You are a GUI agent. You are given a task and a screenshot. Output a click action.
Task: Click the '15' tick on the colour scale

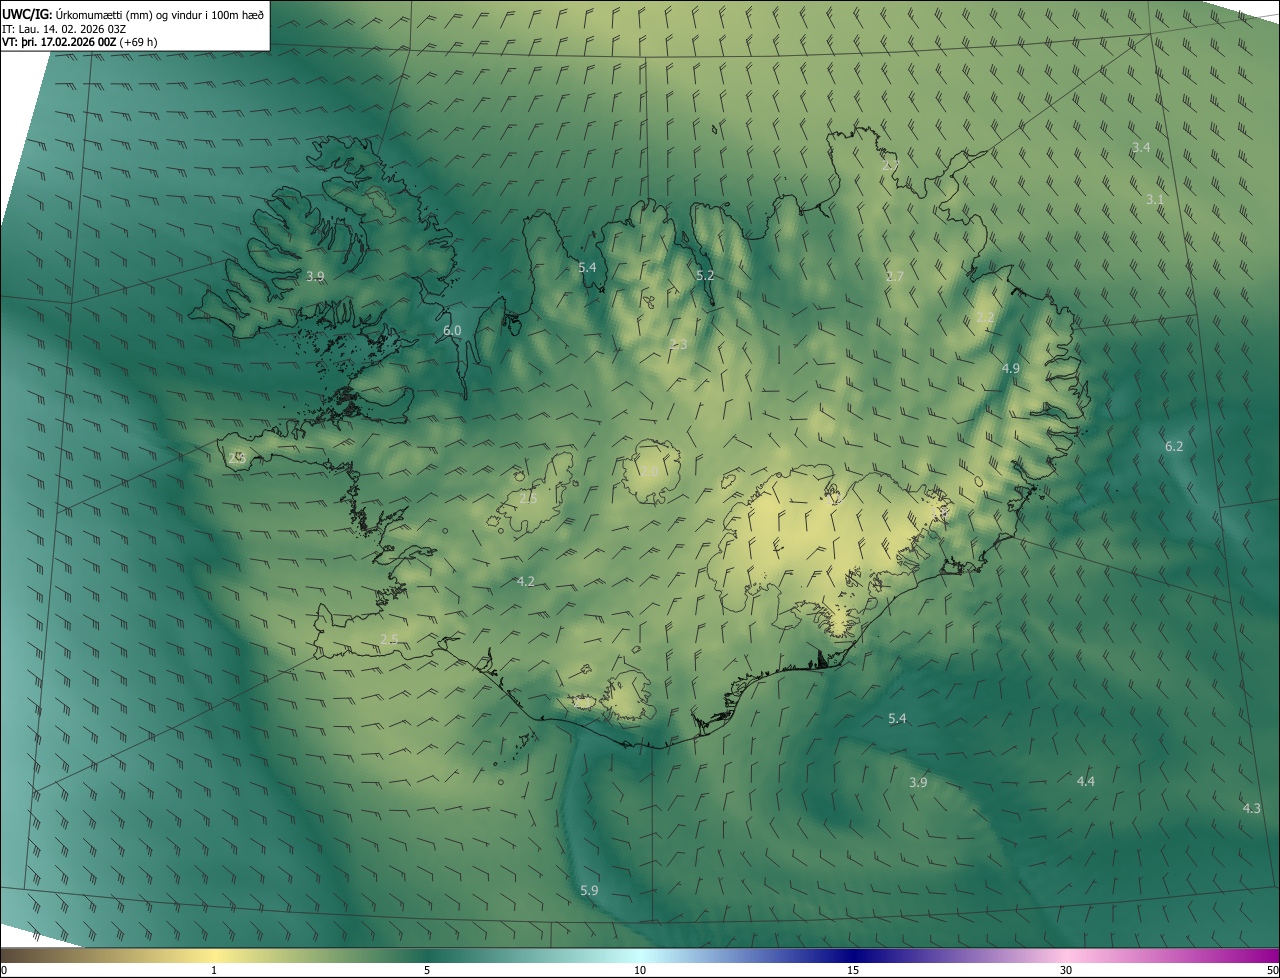(x=853, y=970)
